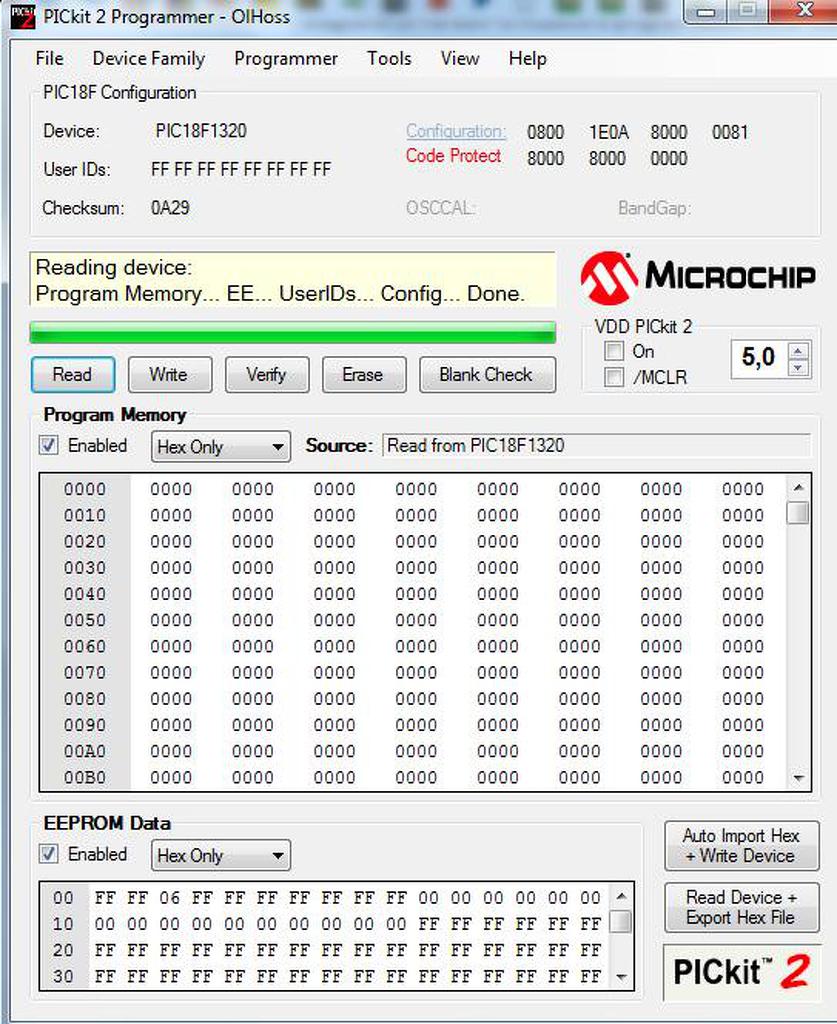Click the PICkit 2 logo image
This screenshot has width=837, height=1024.
pos(742,972)
